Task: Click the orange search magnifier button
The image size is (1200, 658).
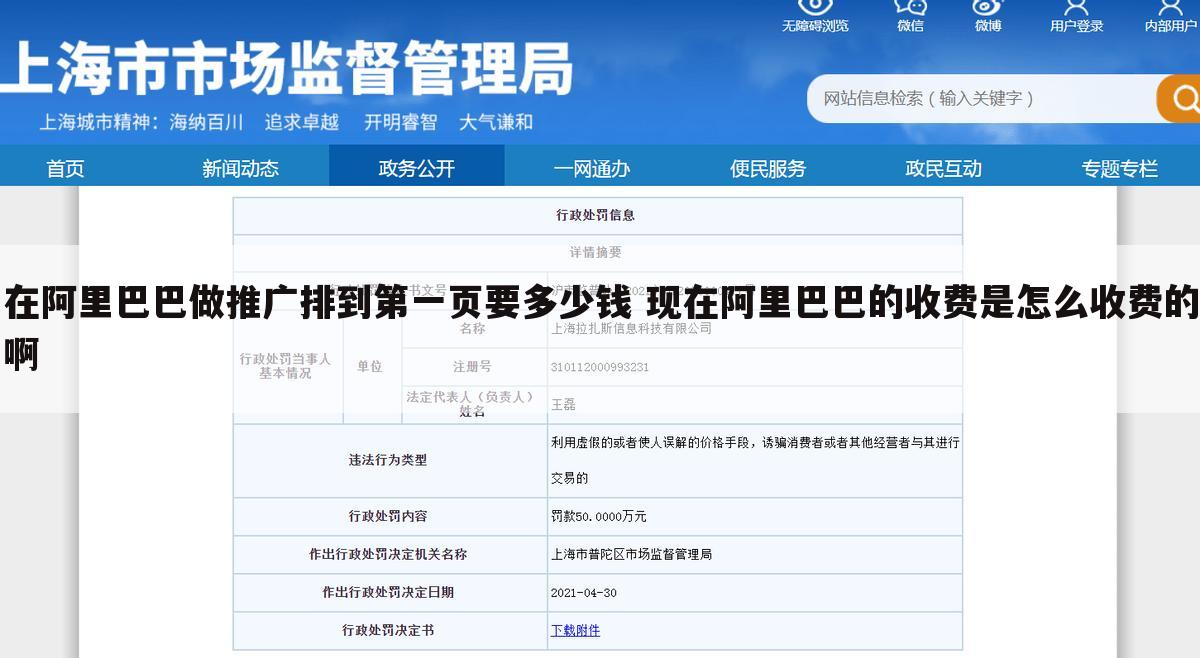Action: click(1180, 98)
